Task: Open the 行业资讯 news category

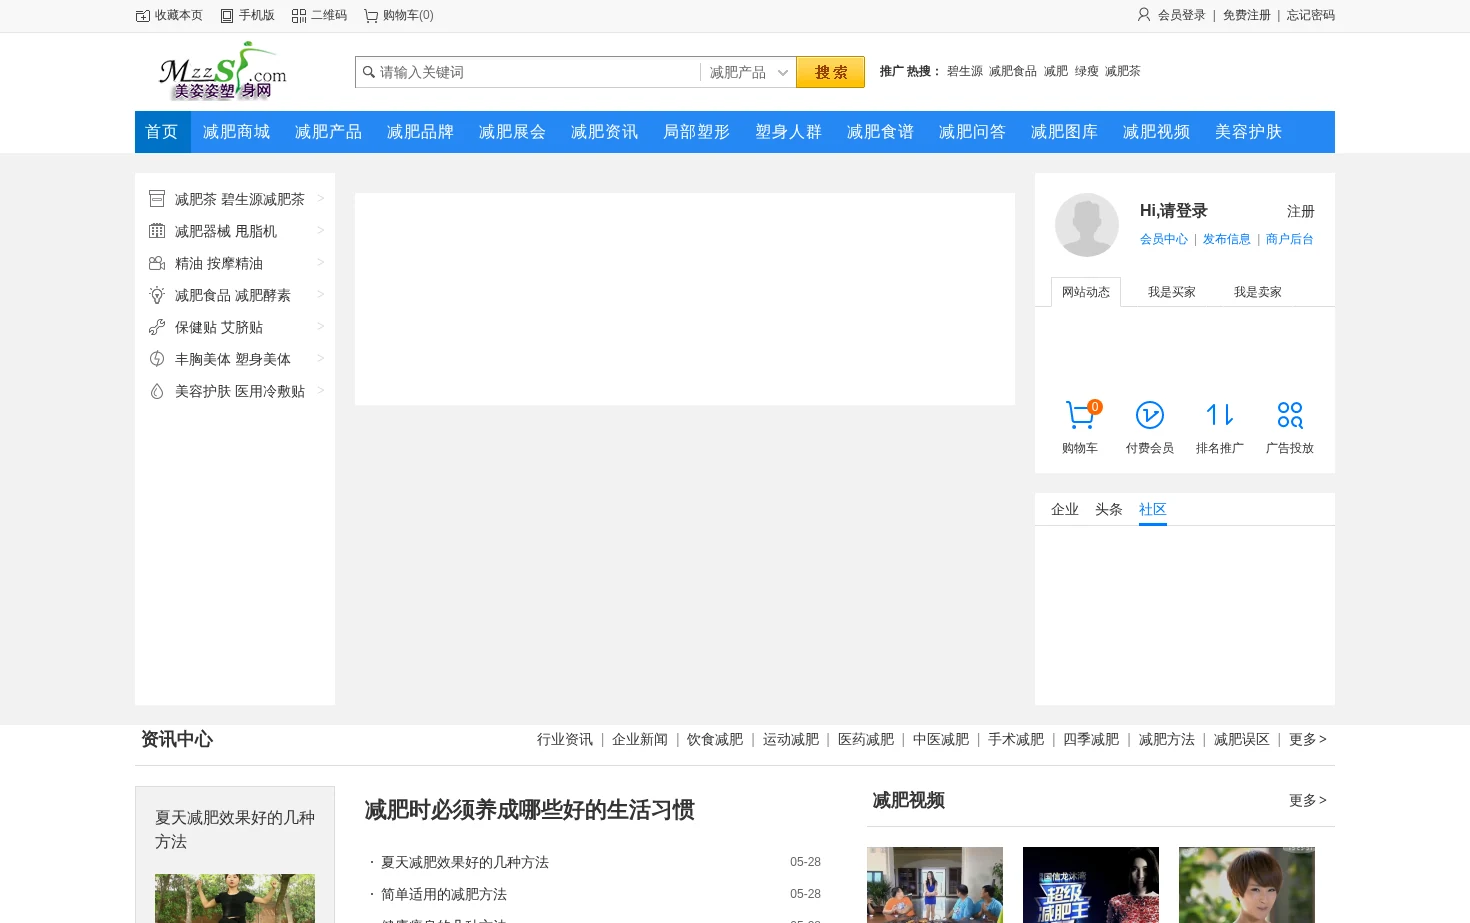Action: coord(565,739)
